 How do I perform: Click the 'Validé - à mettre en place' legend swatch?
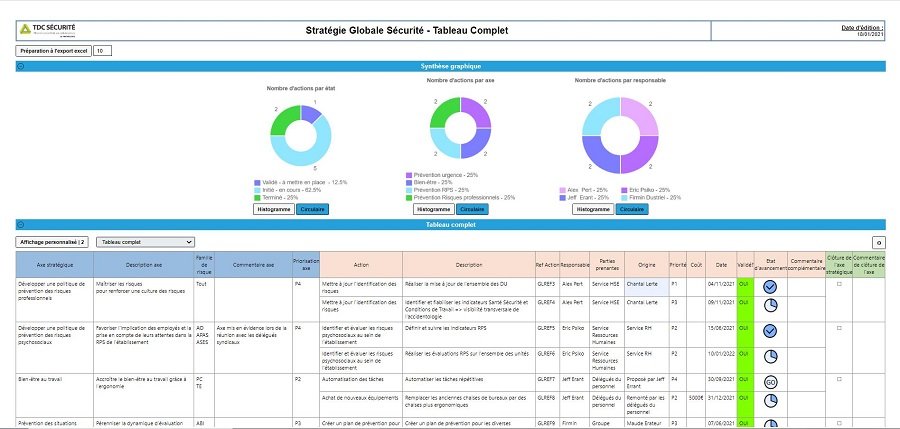pyautogui.click(x=258, y=183)
